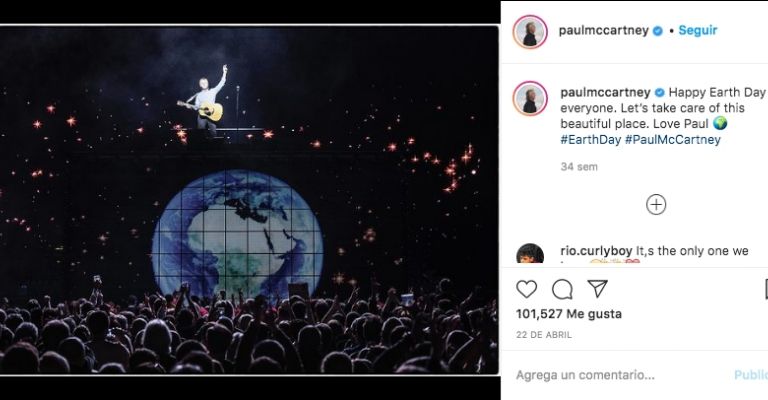
Task: Click the avatar beside the Earth Day caption
Action: 530,98
